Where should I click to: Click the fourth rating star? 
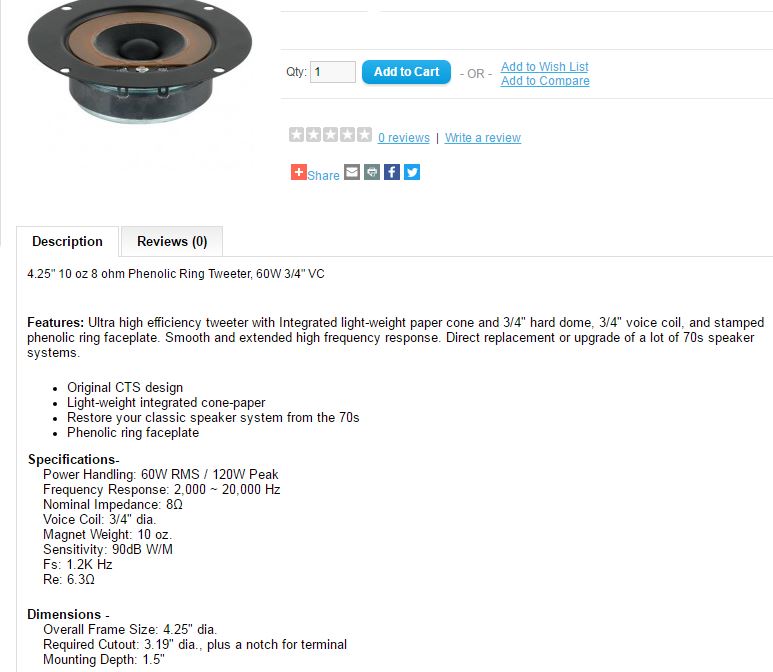coord(348,135)
